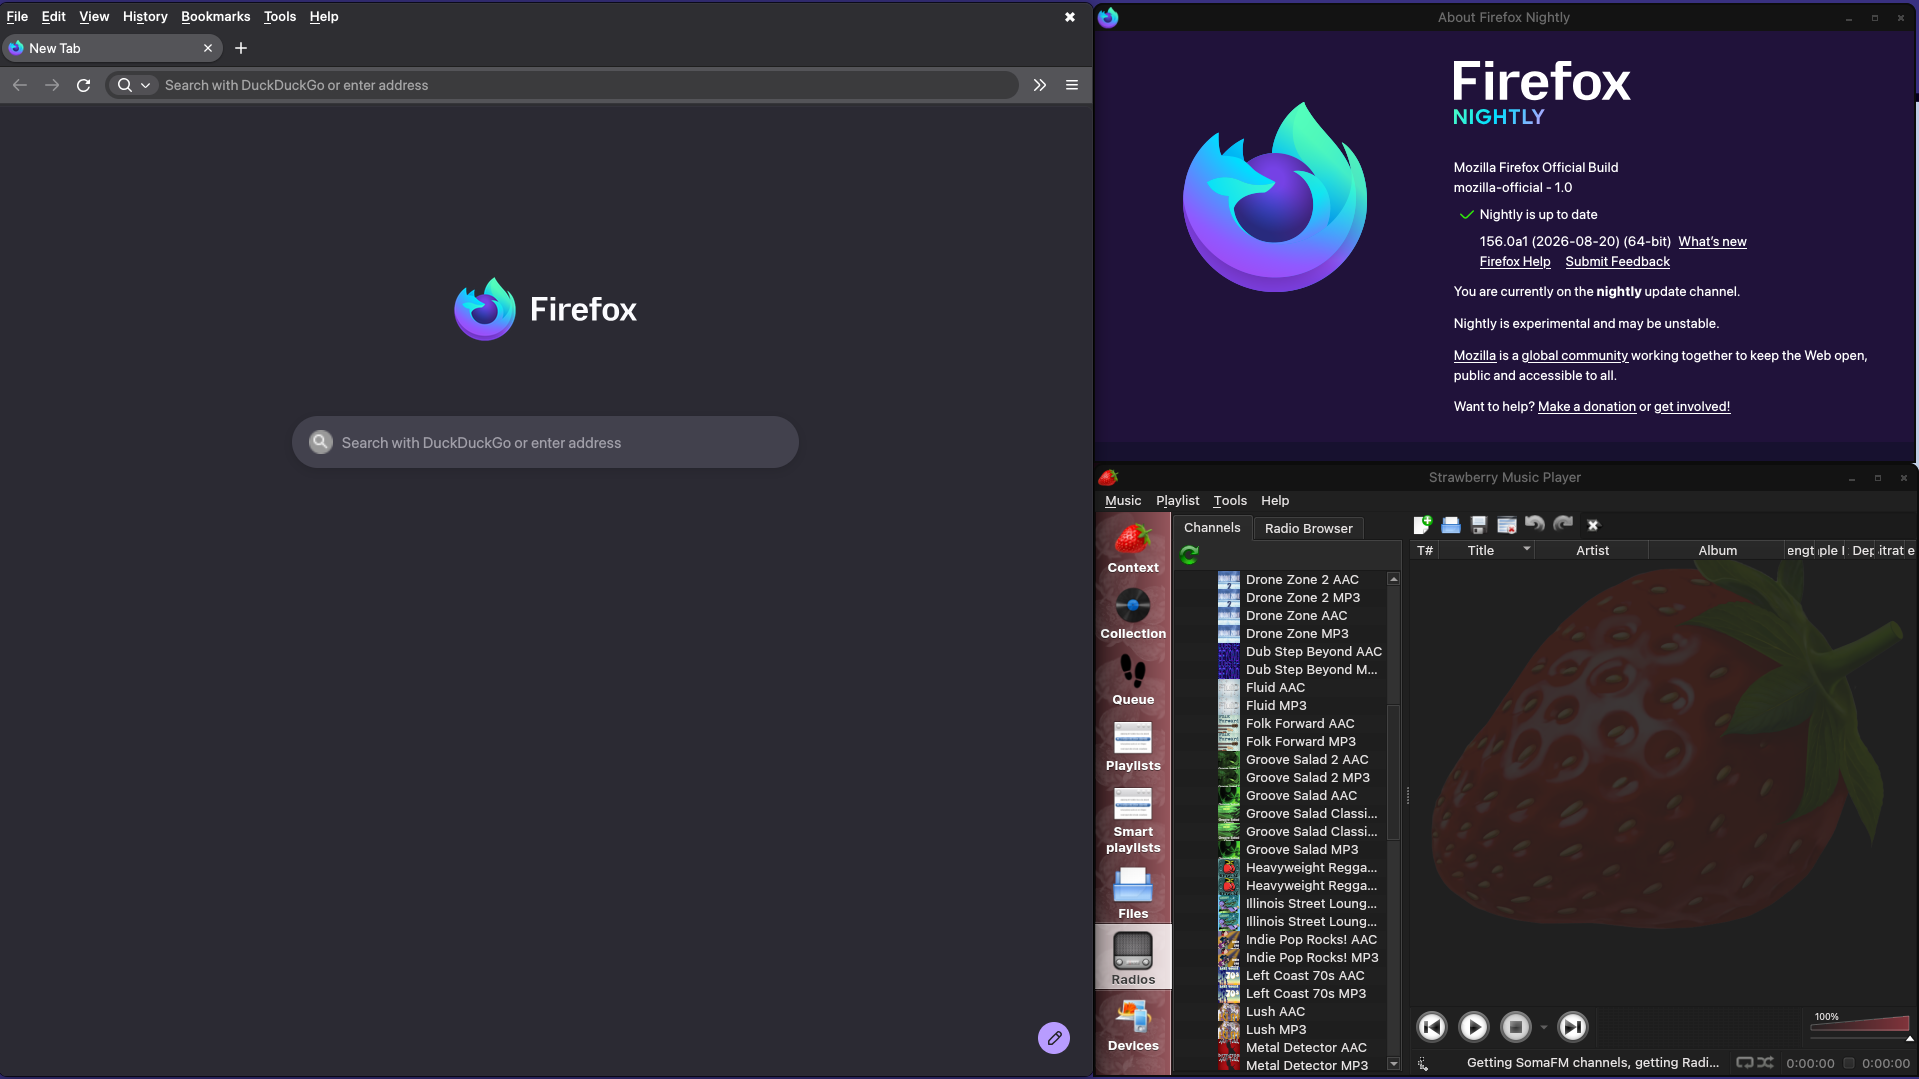Create a new playlist in Strawberry
The height and width of the screenshot is (1079, 1919).
(1422, 525)
